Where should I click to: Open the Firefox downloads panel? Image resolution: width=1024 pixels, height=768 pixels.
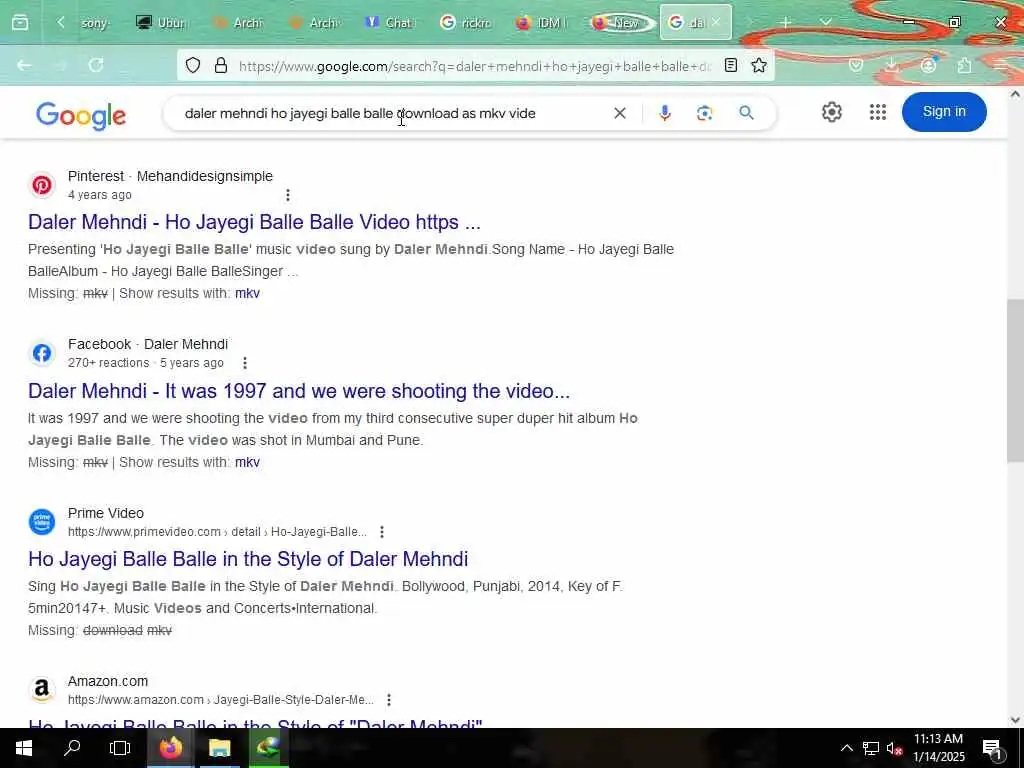(x=892, y=65)
